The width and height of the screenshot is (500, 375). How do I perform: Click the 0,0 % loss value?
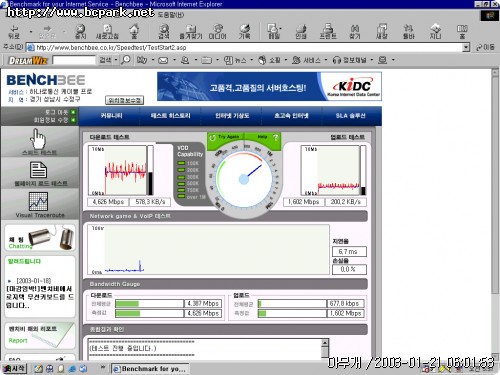(349, 269)
